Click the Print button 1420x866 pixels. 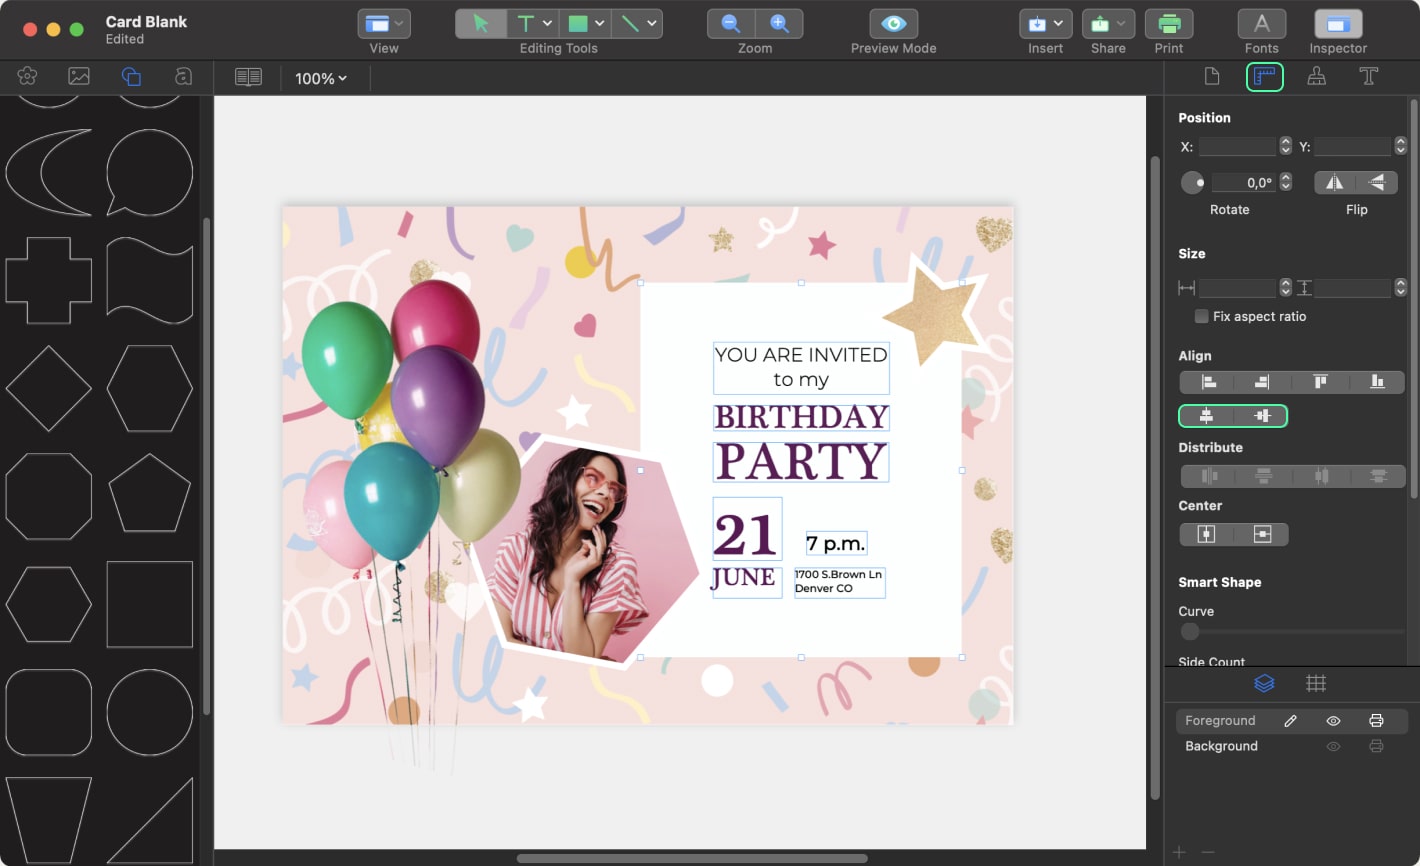coord(1168,24)
